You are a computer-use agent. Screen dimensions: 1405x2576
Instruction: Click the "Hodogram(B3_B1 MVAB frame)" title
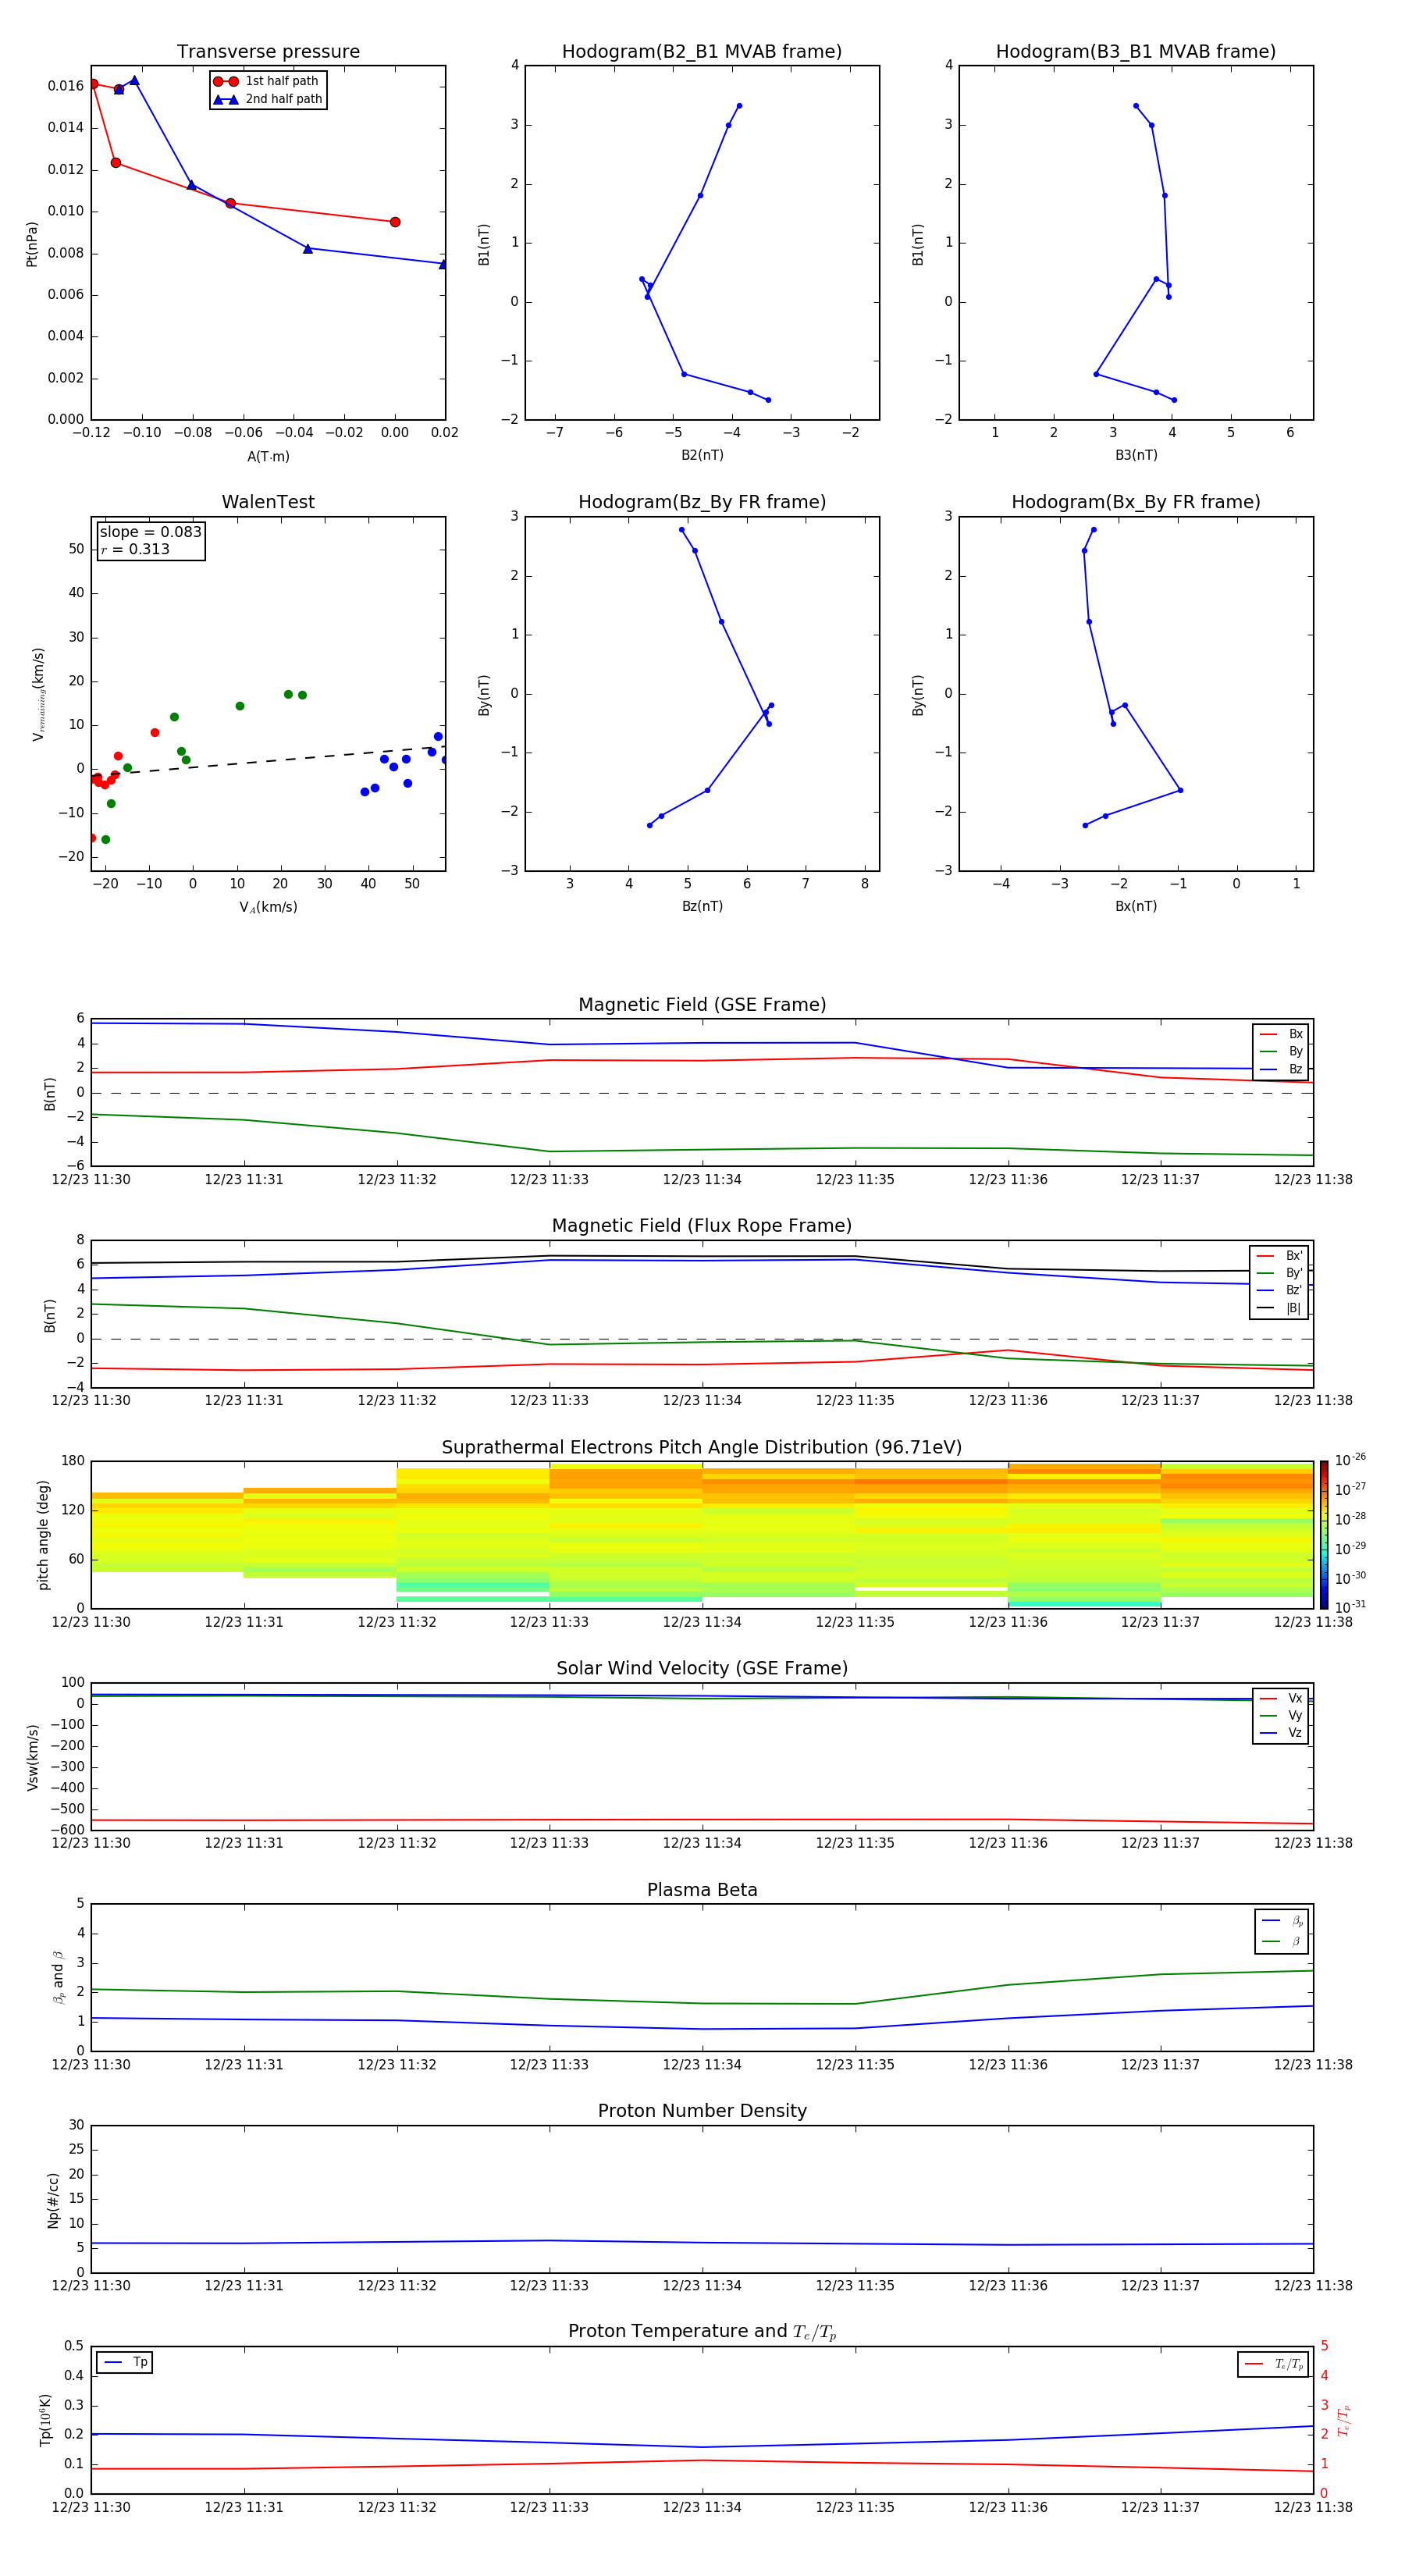pos(1136,51)
